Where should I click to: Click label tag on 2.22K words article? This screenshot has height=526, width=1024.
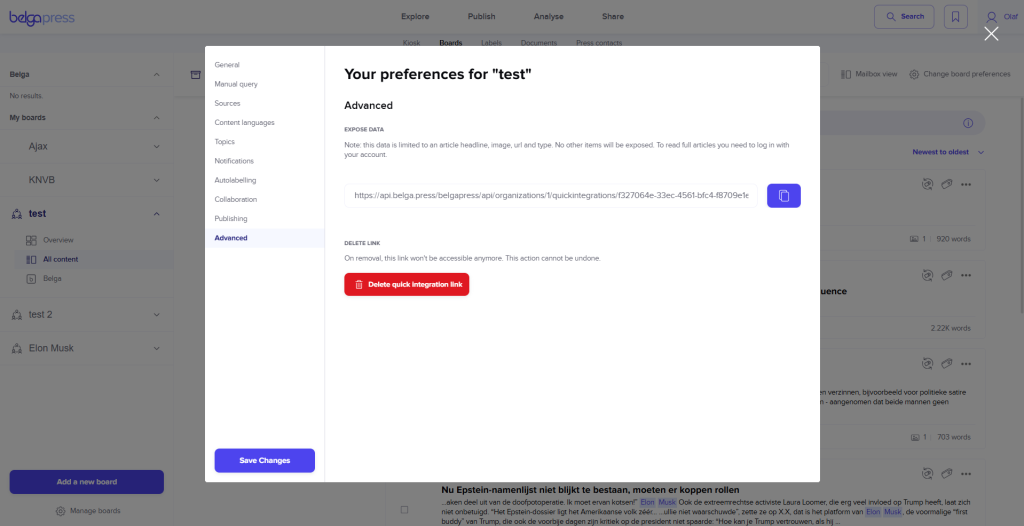point(946,276)
